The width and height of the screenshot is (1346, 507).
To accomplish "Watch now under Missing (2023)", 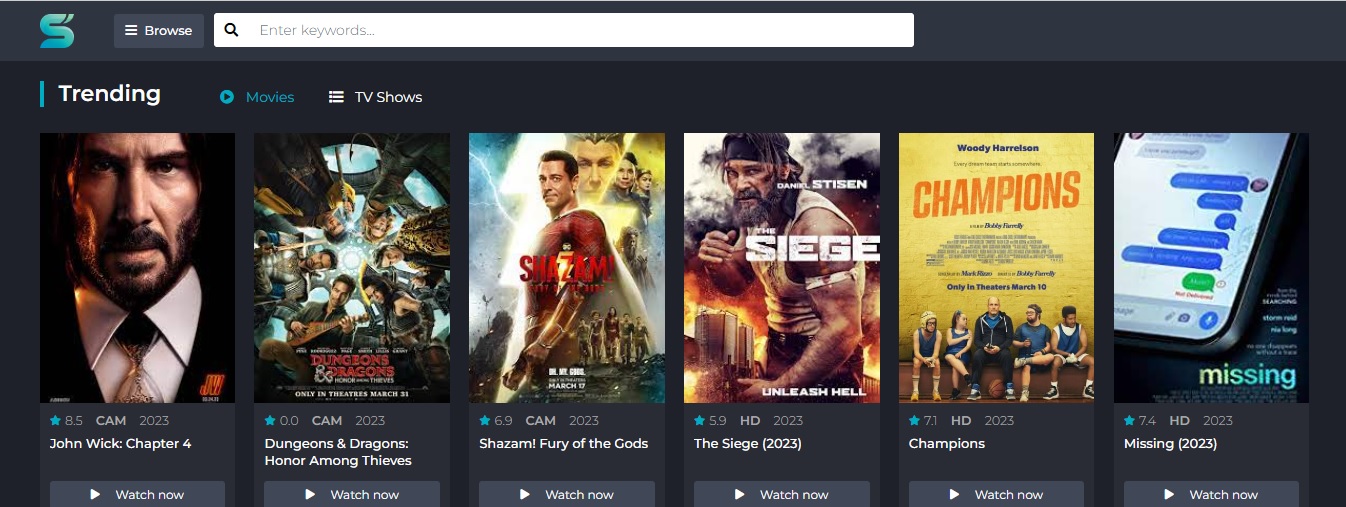I will coord(1211,494).
